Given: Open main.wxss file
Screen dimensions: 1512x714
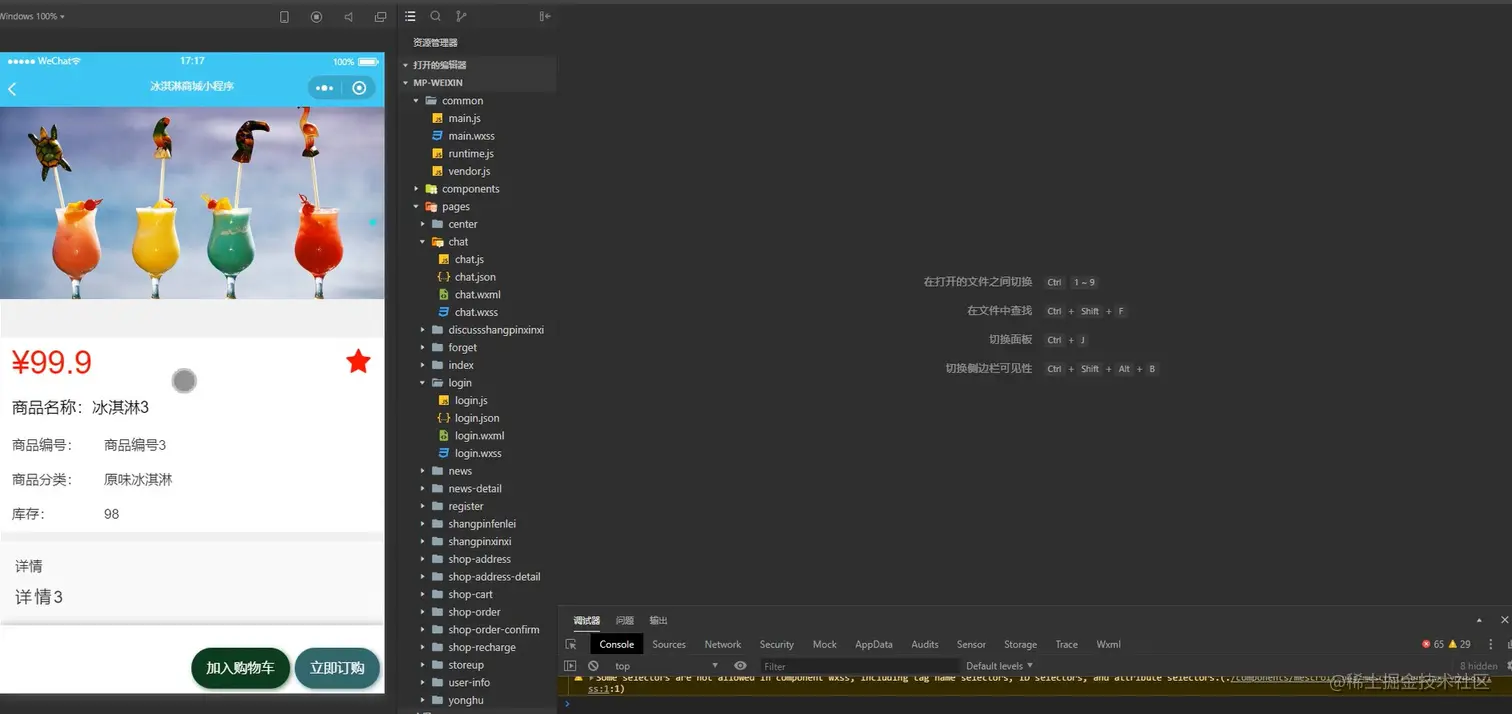Looking at the screenshot, I should (471, 136).
